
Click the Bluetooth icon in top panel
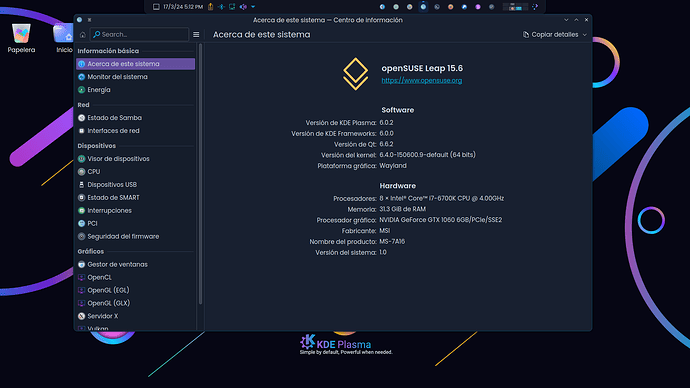pos(221,7)
